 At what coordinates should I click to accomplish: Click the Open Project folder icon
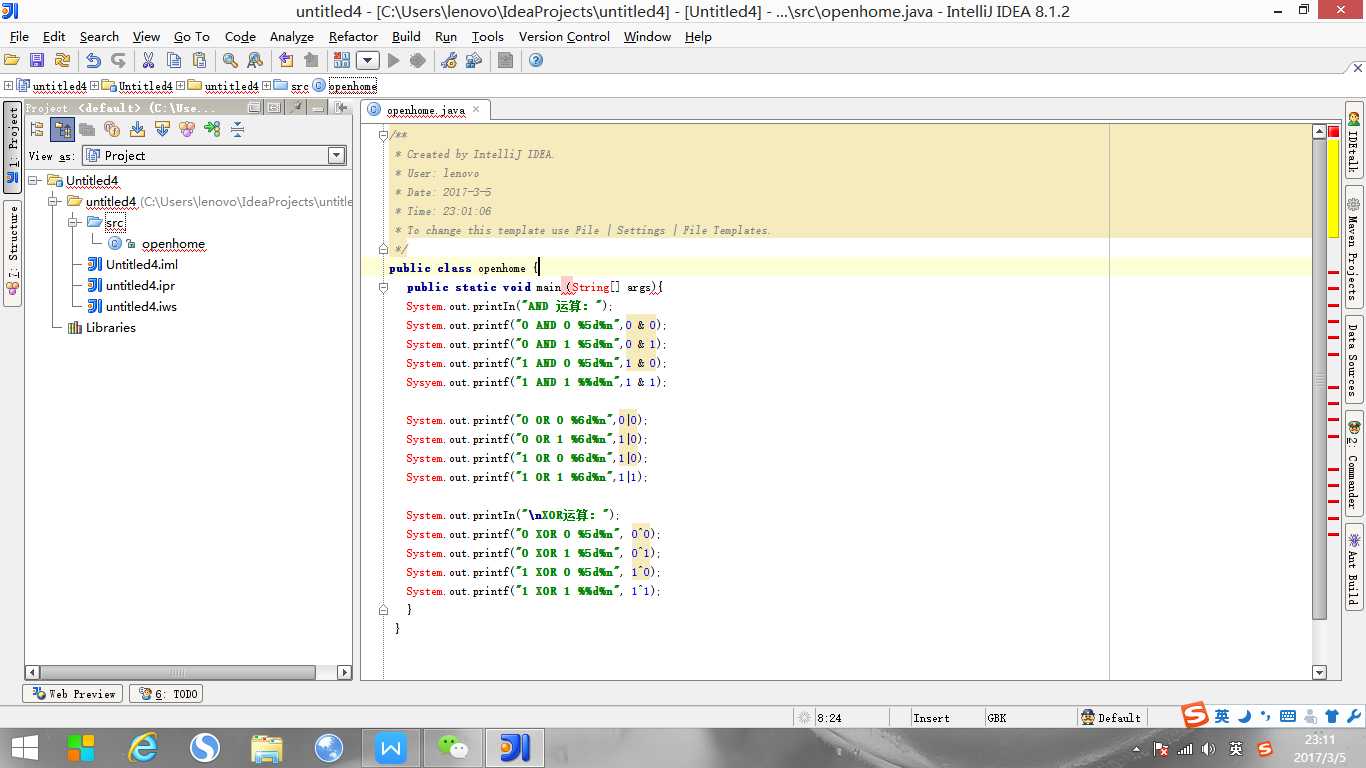[x=11, y=60]
